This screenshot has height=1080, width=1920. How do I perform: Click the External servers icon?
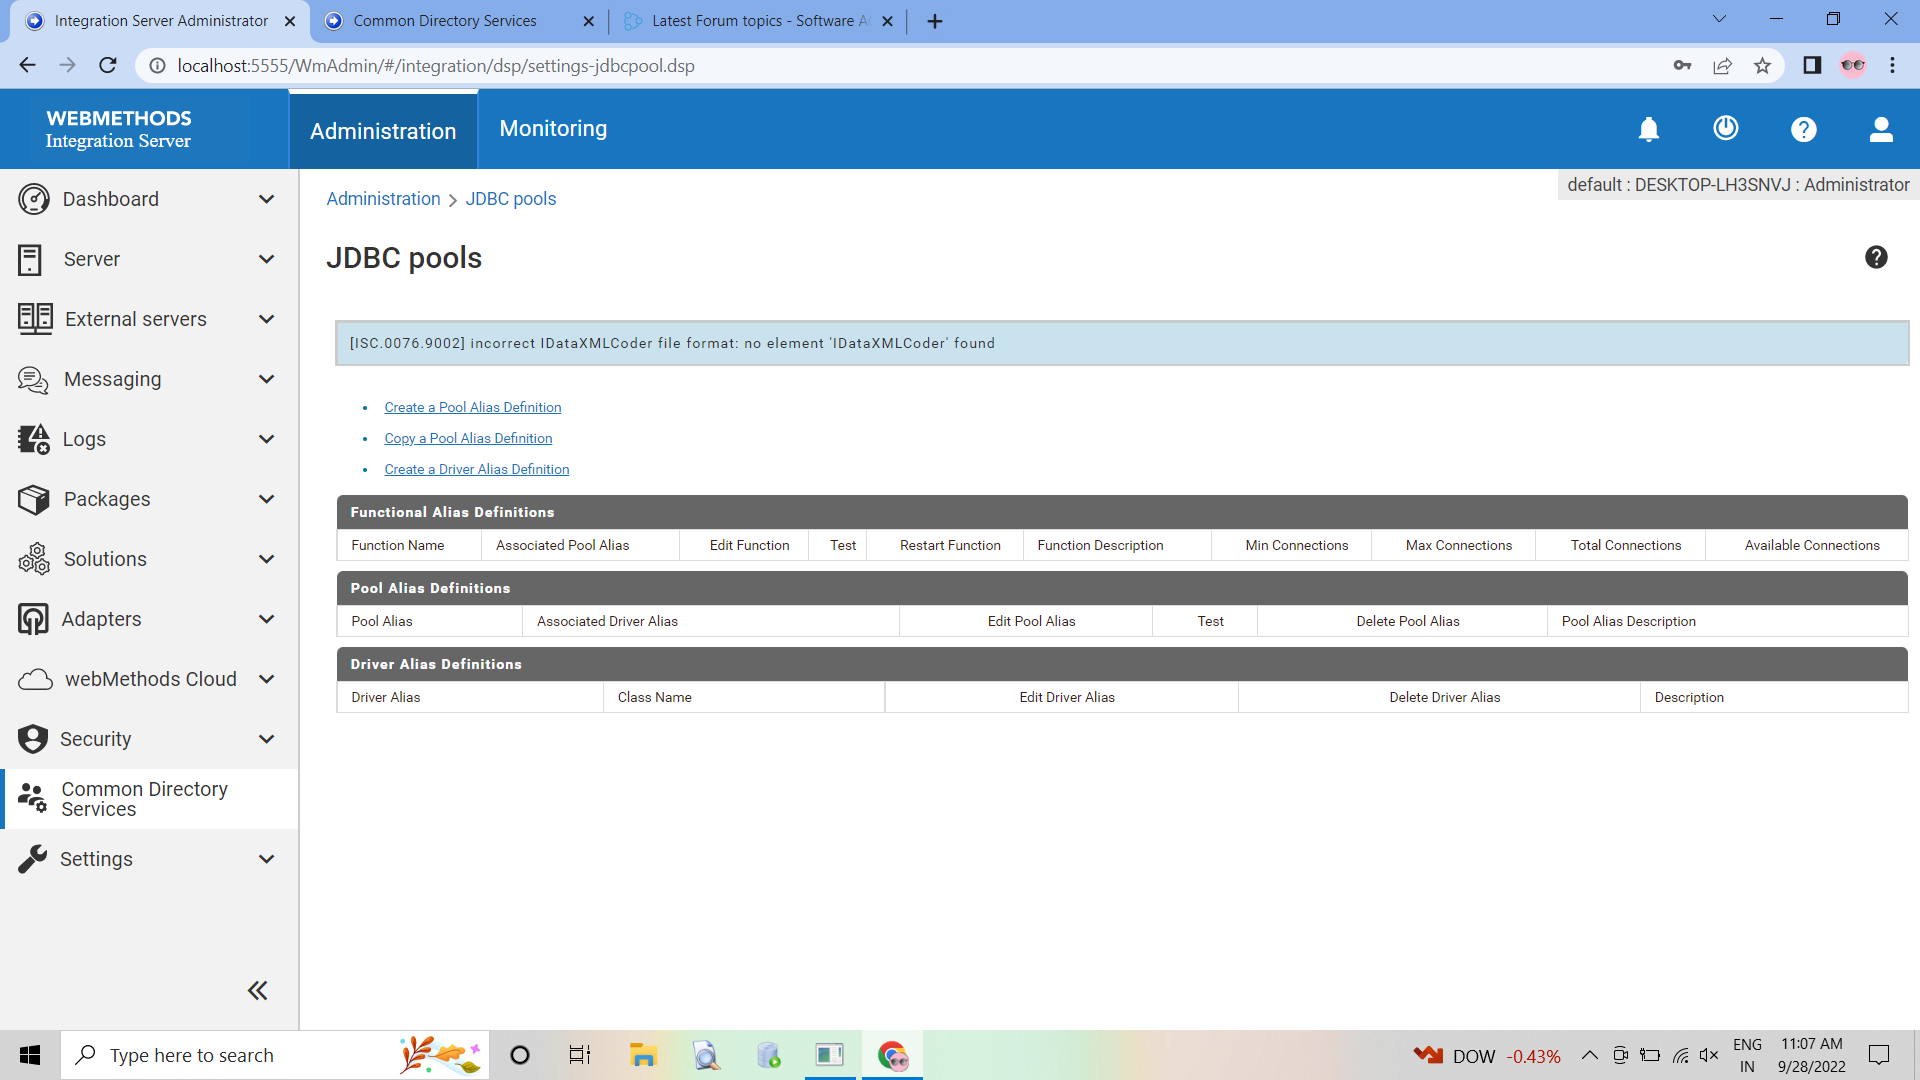coord(35,319)
